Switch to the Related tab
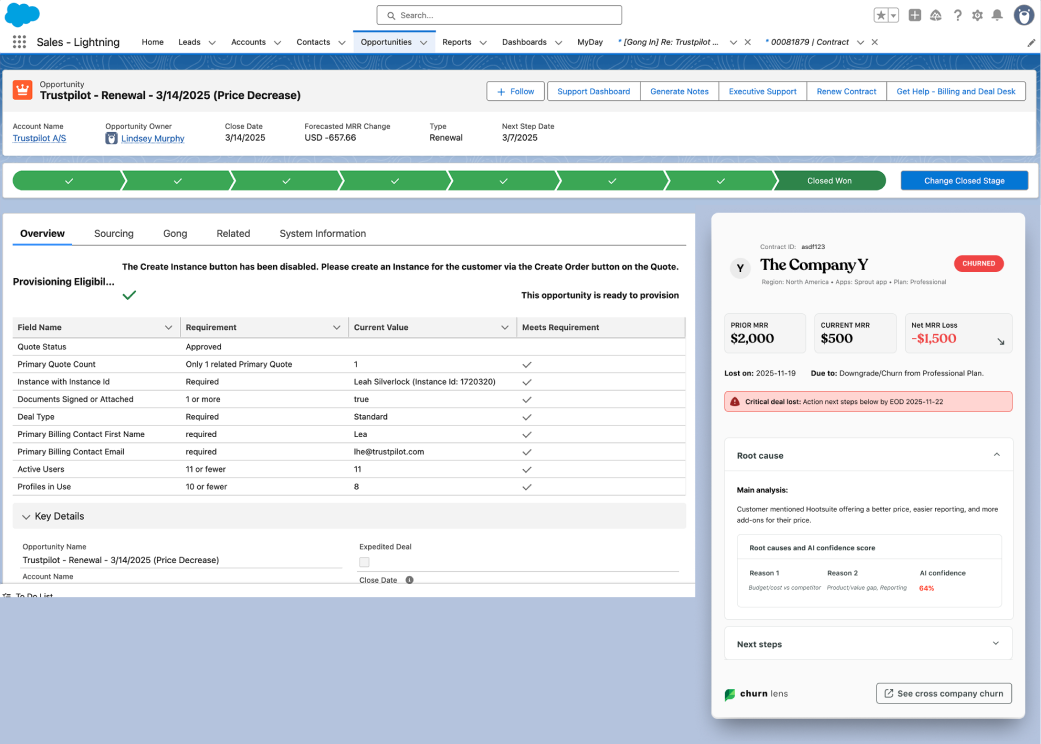This screenshot has height=744, width=1041. click(233, 234)
